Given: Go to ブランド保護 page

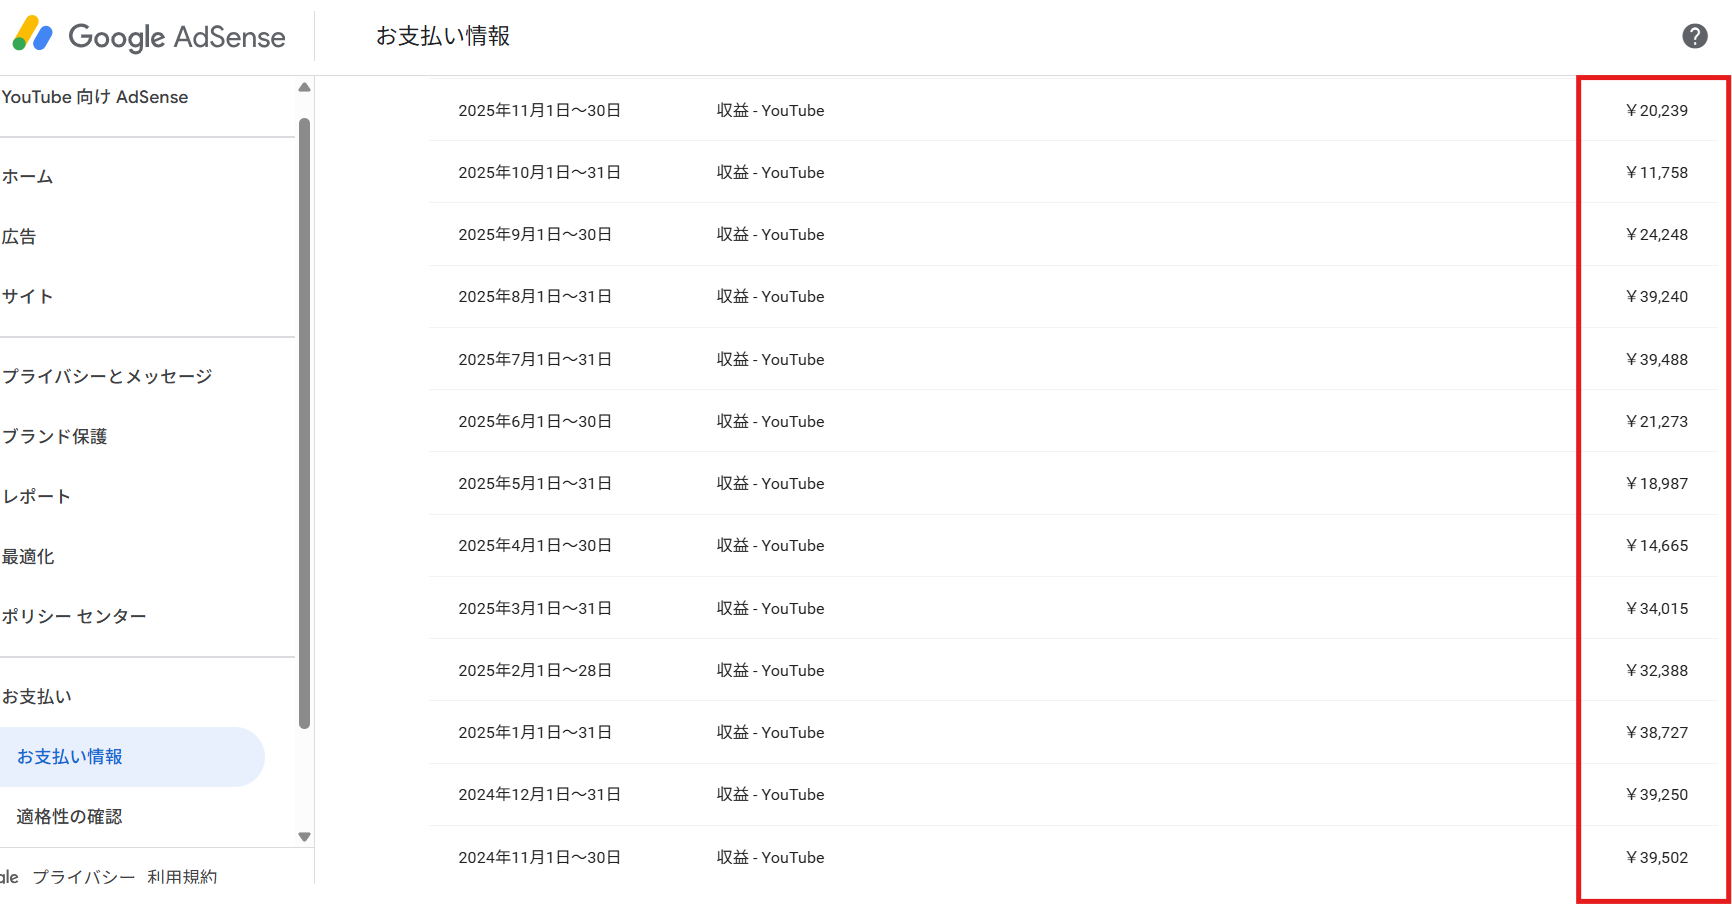Looking at the screenshot, I should click(54, 437).
